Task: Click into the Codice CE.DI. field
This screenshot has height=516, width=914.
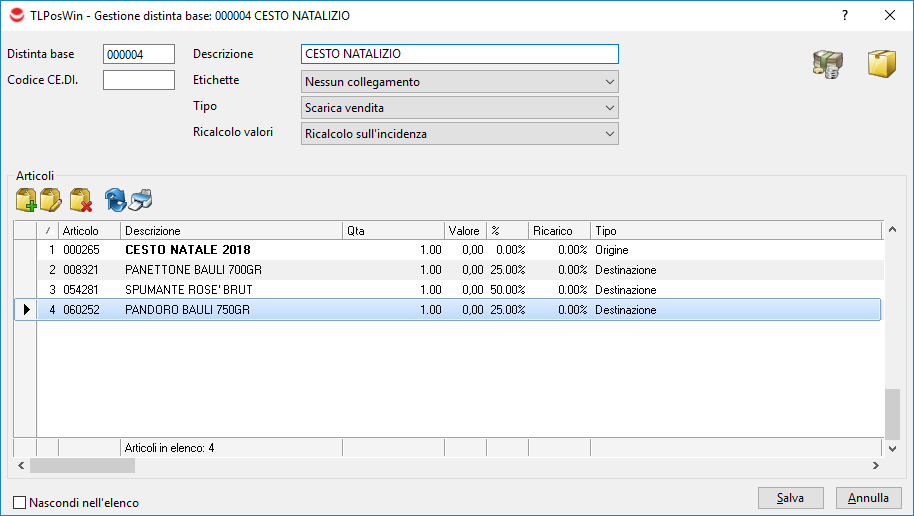Action: [x=139, y=80]
